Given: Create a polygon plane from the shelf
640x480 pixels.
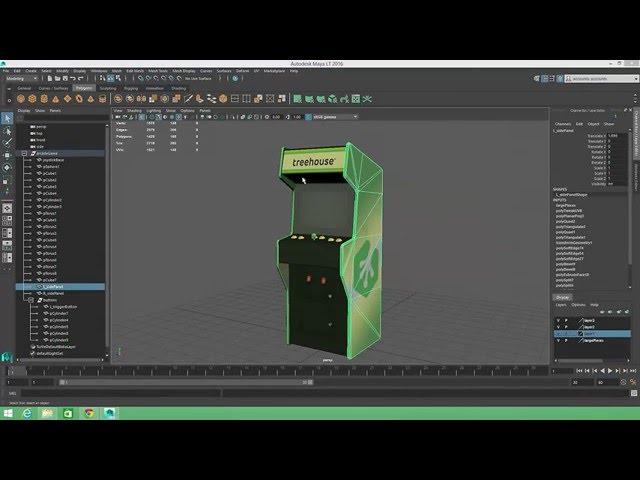Looking at the screenshot, I should pos(67,99).
